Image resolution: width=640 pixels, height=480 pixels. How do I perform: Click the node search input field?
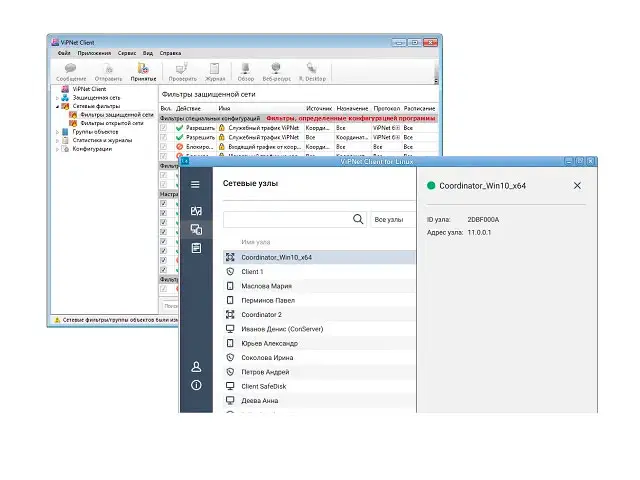(287, 218)
